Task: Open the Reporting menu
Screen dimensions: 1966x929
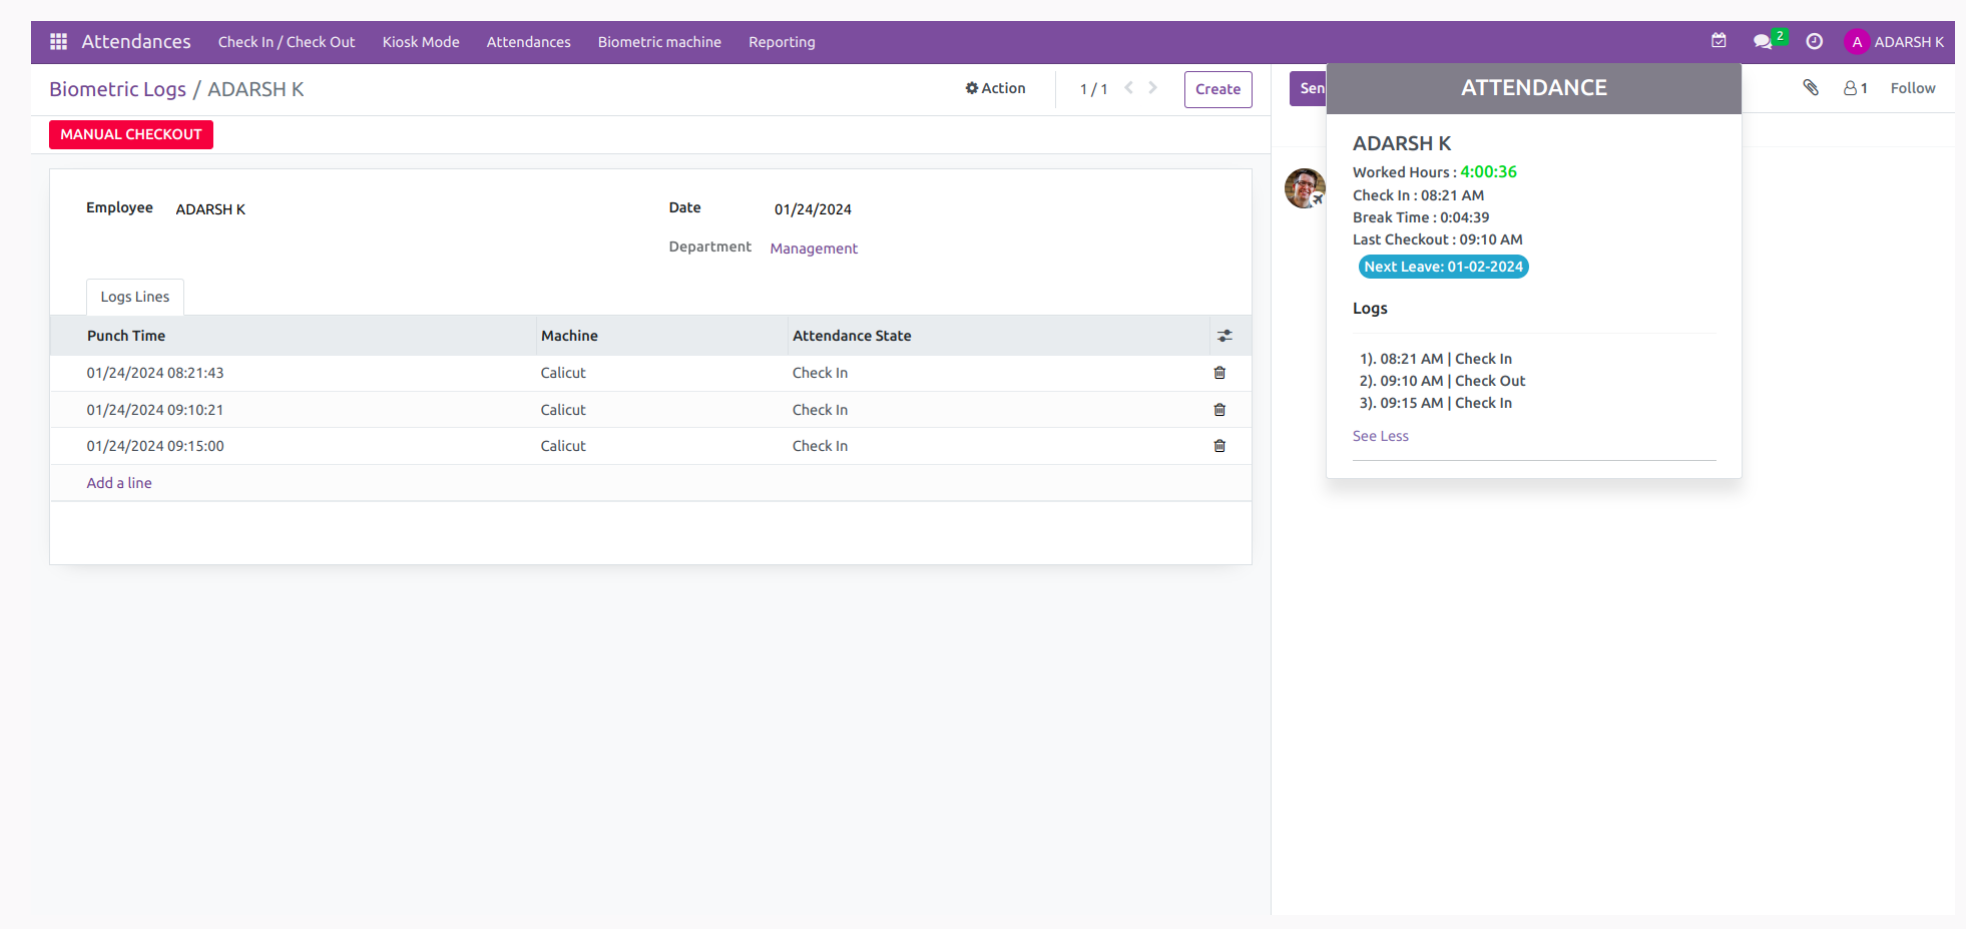Action: click(x=782, y=42)
